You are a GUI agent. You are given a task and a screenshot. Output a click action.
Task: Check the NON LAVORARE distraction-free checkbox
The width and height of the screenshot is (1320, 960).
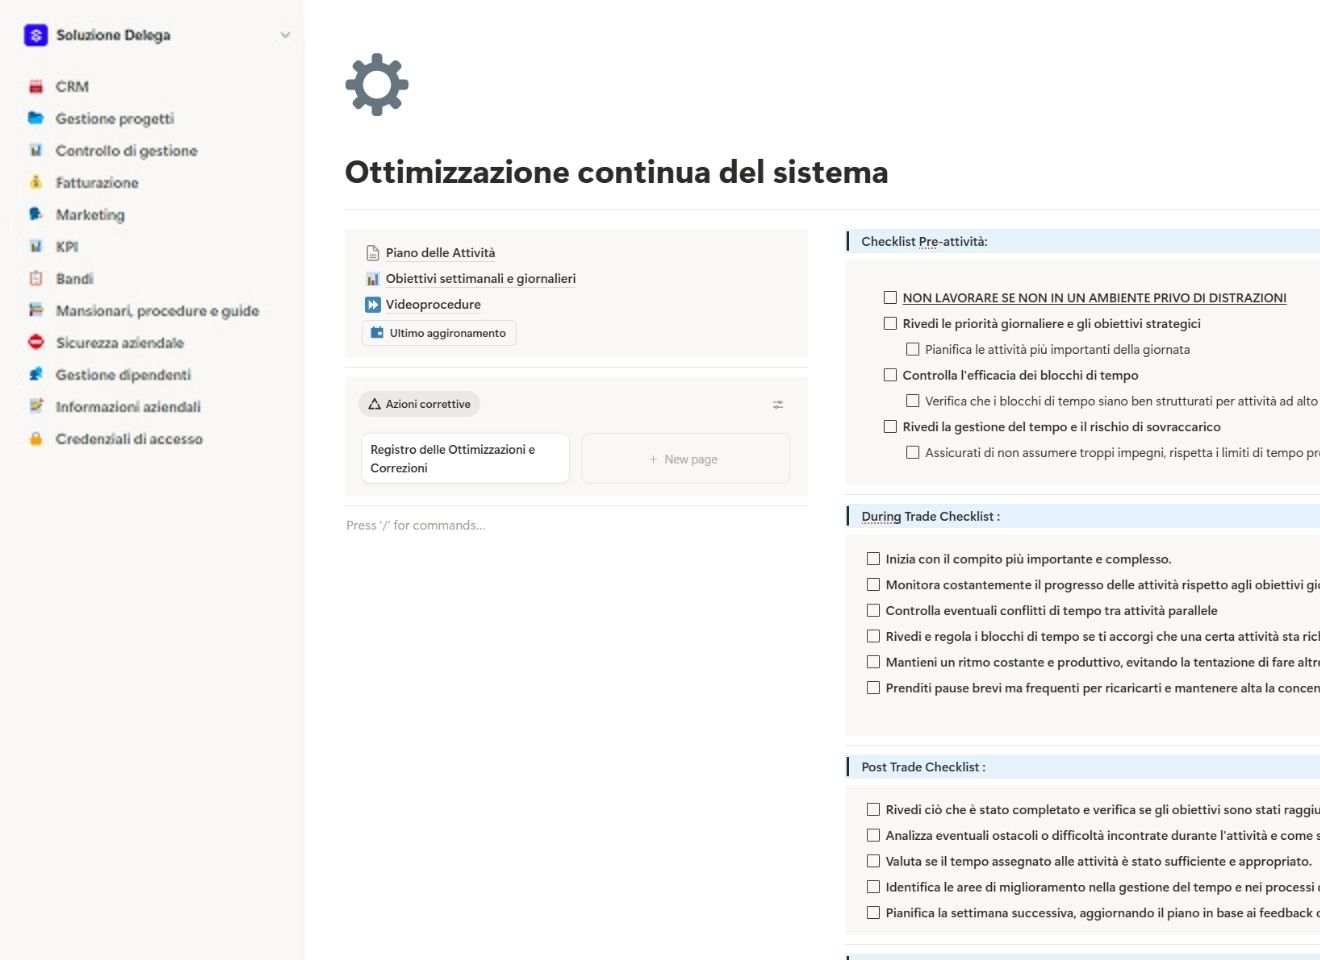click(890, 297)
